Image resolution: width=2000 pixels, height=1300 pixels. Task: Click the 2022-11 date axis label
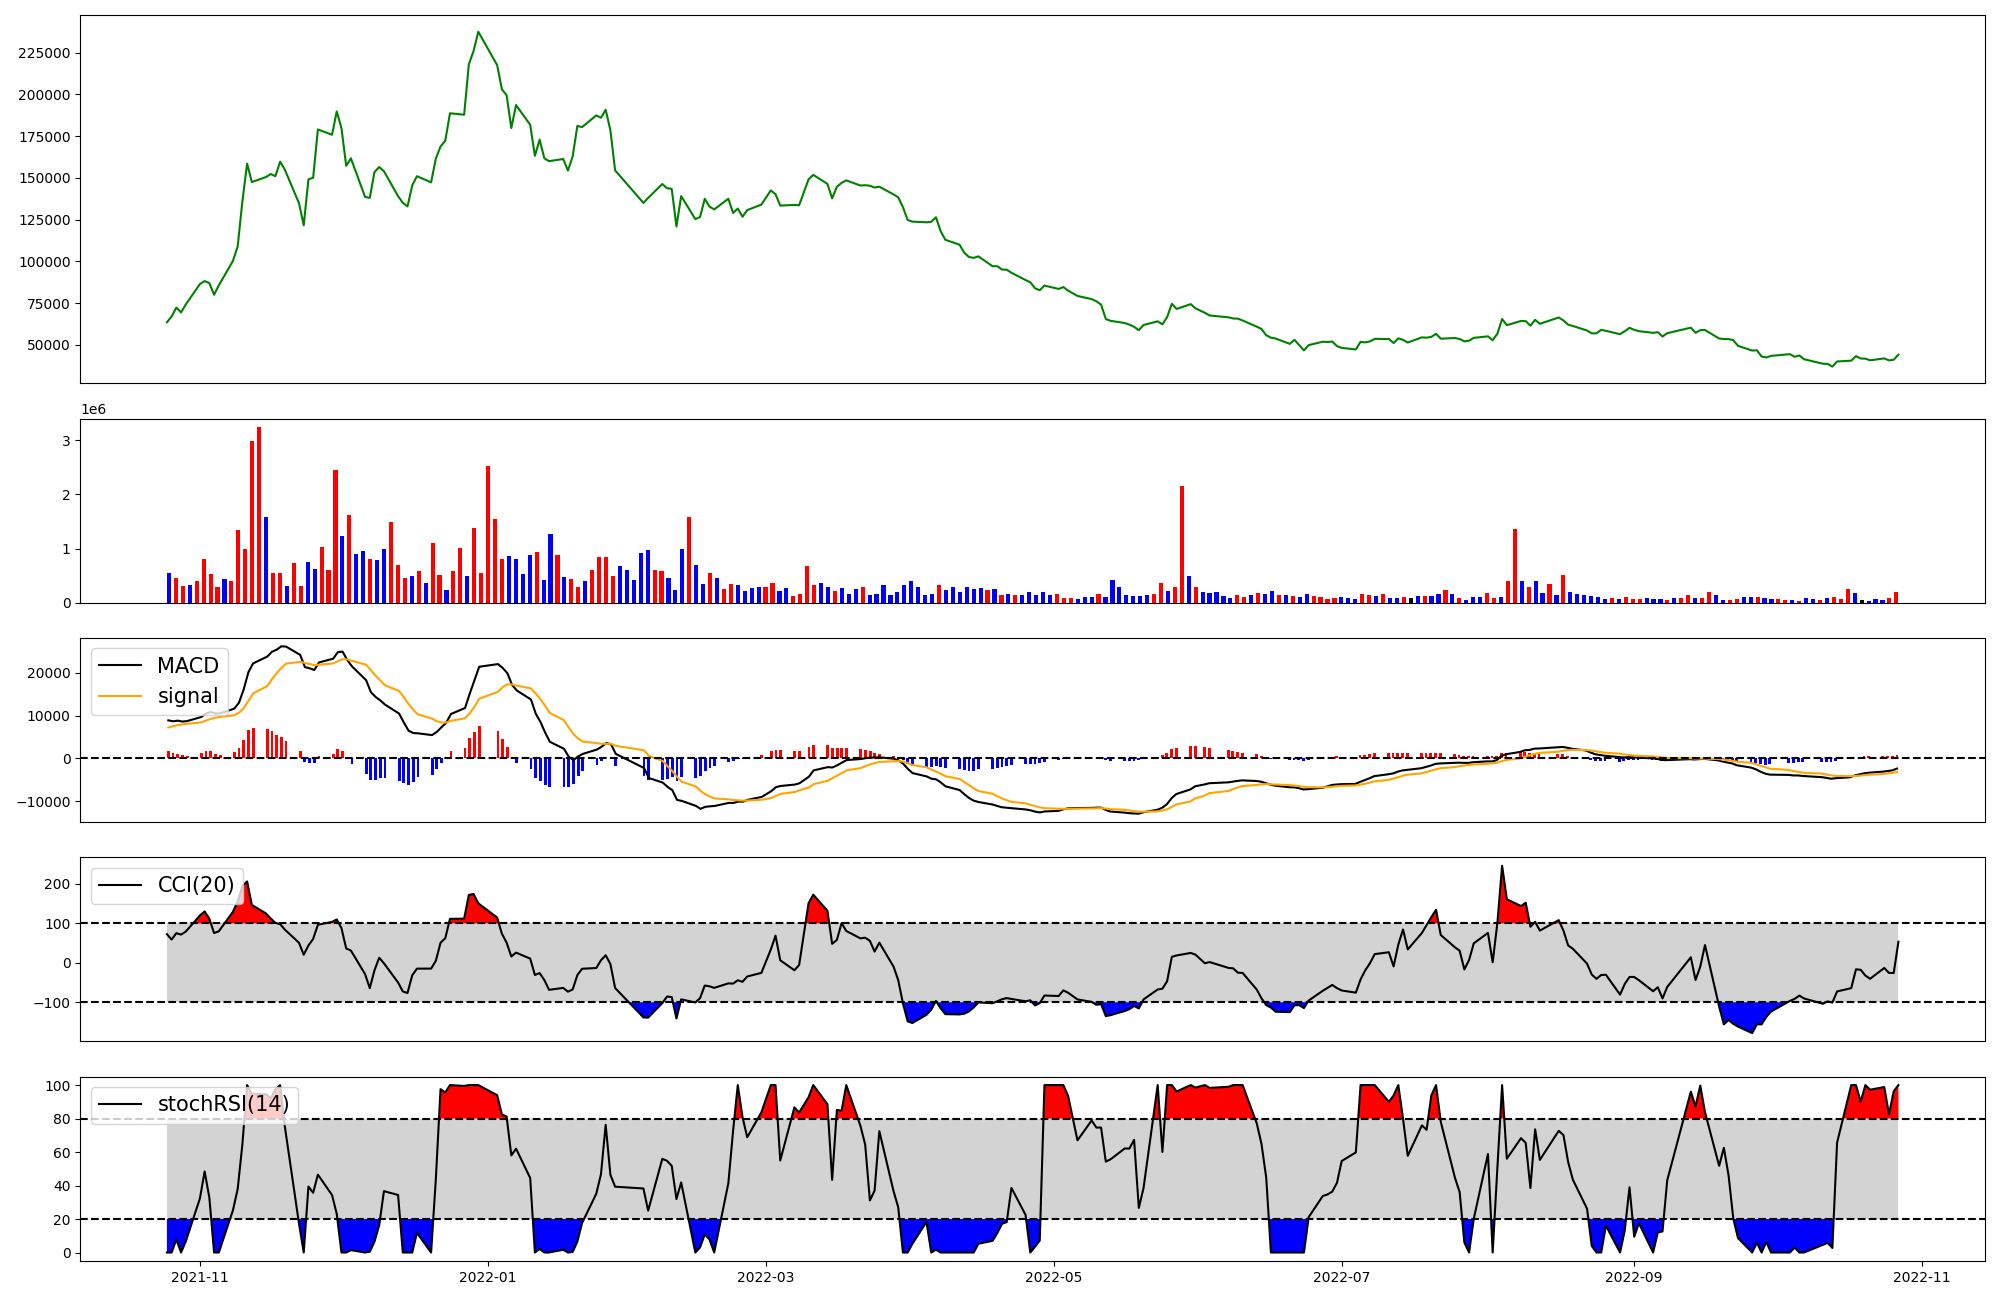[1921, 1277]
